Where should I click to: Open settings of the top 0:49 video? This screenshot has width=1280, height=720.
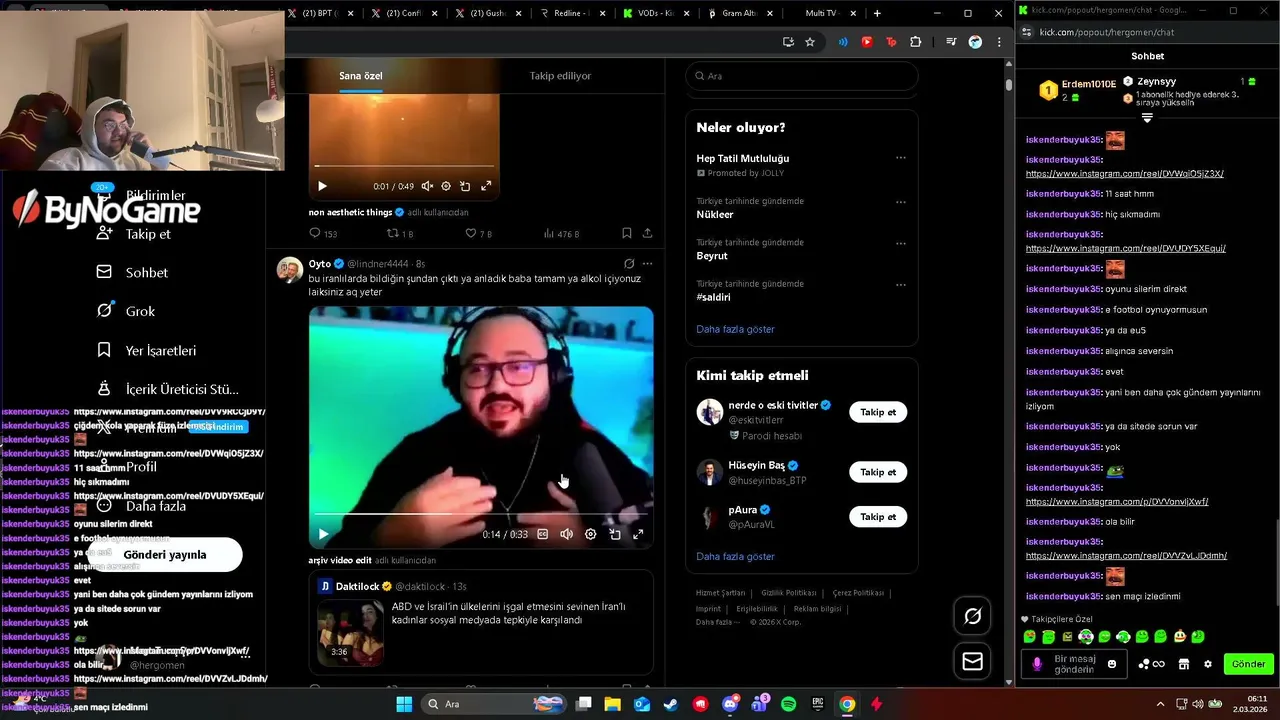tap(446, 186)
